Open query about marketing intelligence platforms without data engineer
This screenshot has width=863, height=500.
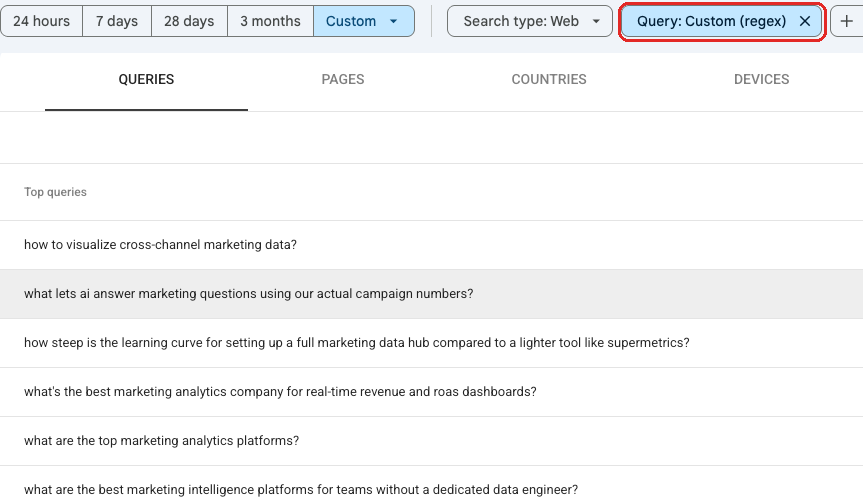432,485
